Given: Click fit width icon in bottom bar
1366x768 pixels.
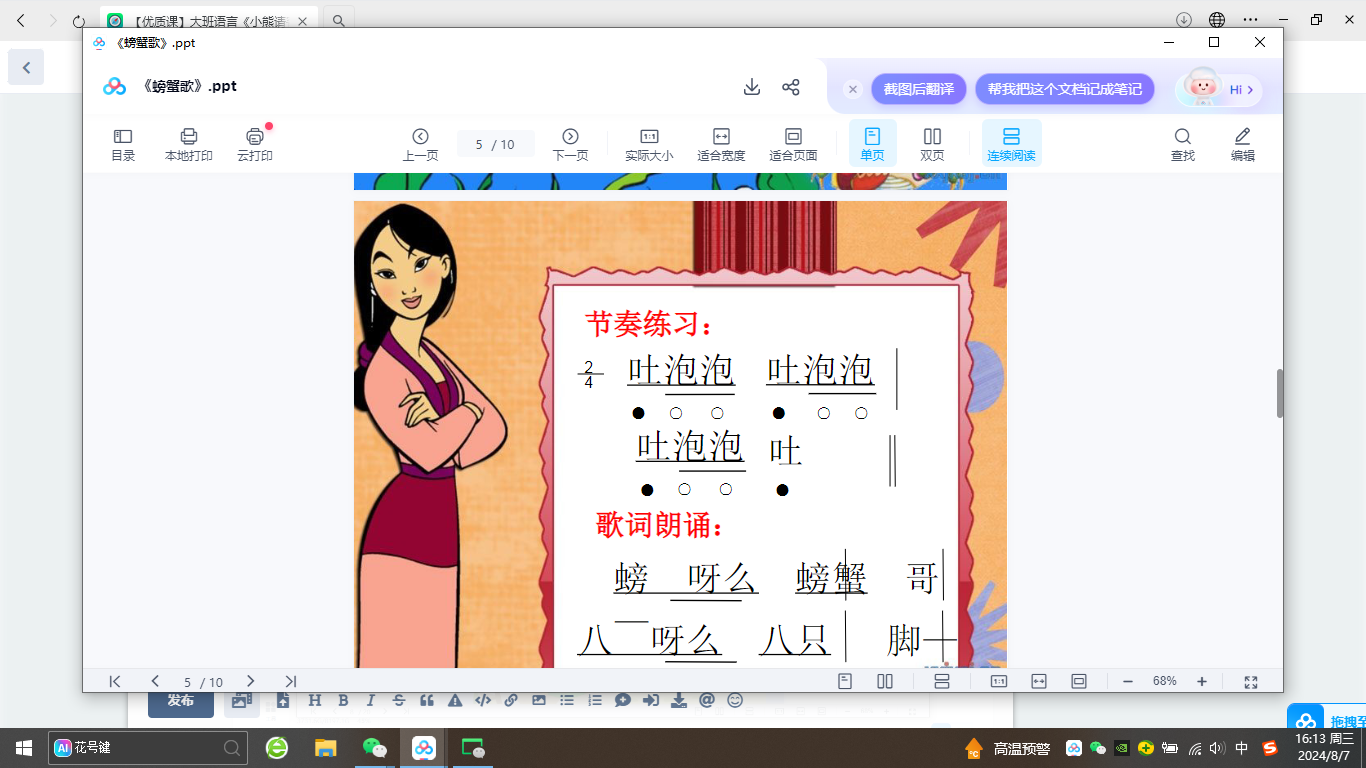Looking at the screenshot, I should 1039,681.
